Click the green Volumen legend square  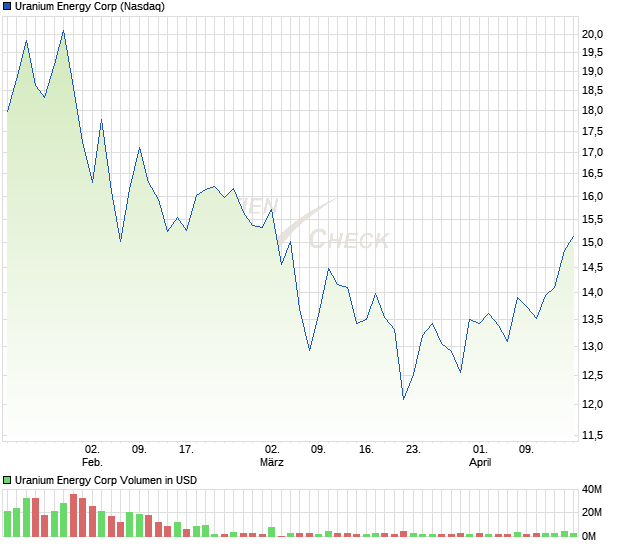tap(7, 480)
